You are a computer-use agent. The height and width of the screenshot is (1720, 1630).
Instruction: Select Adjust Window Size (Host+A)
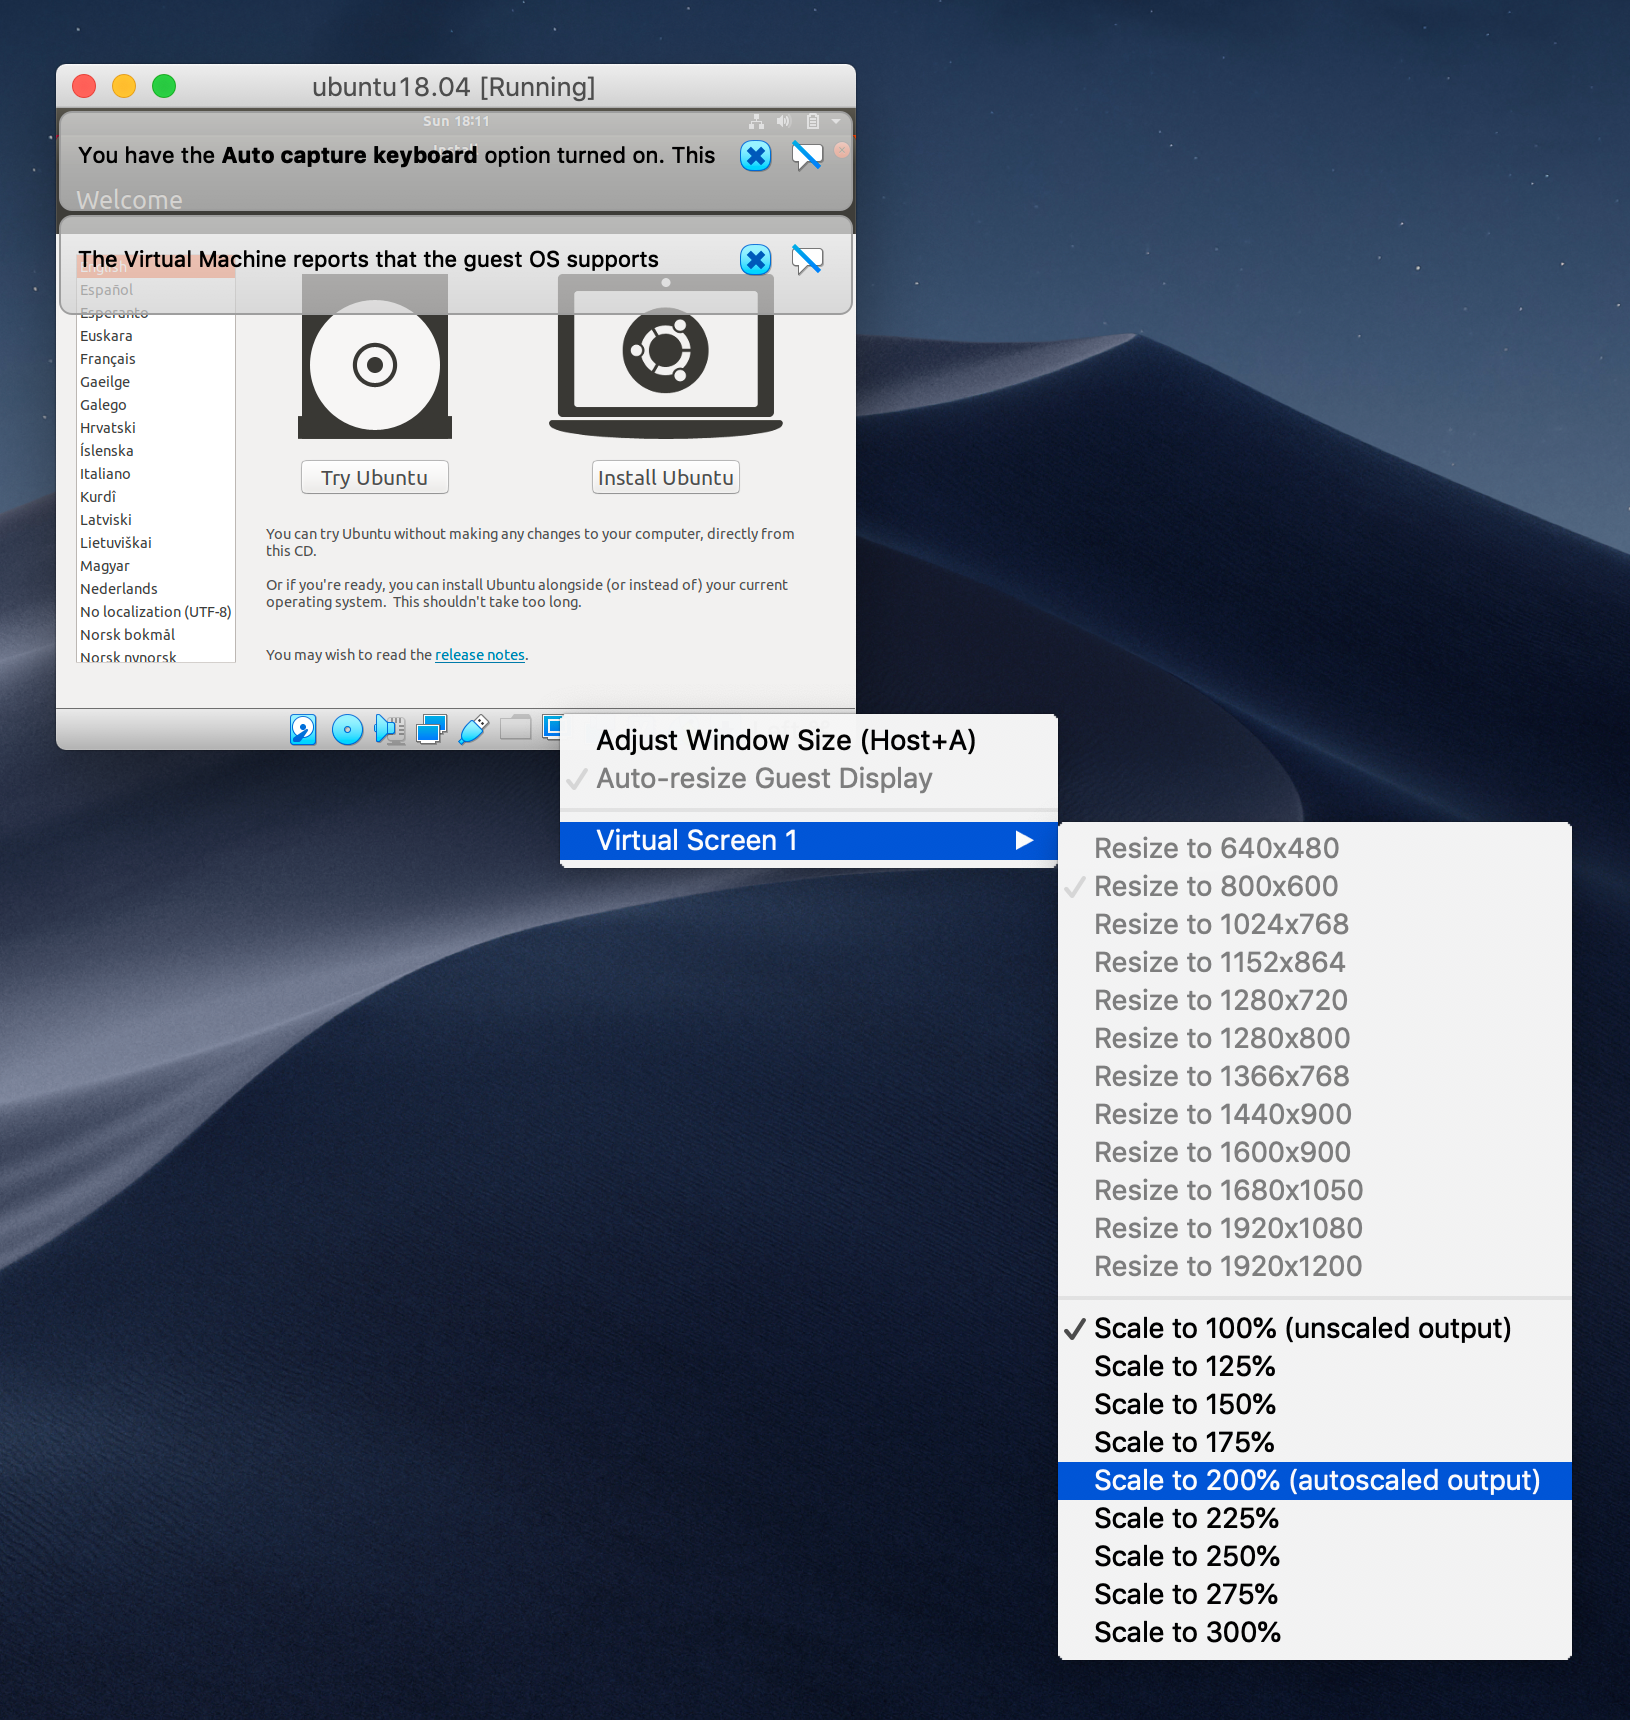(x=809, y=740)
